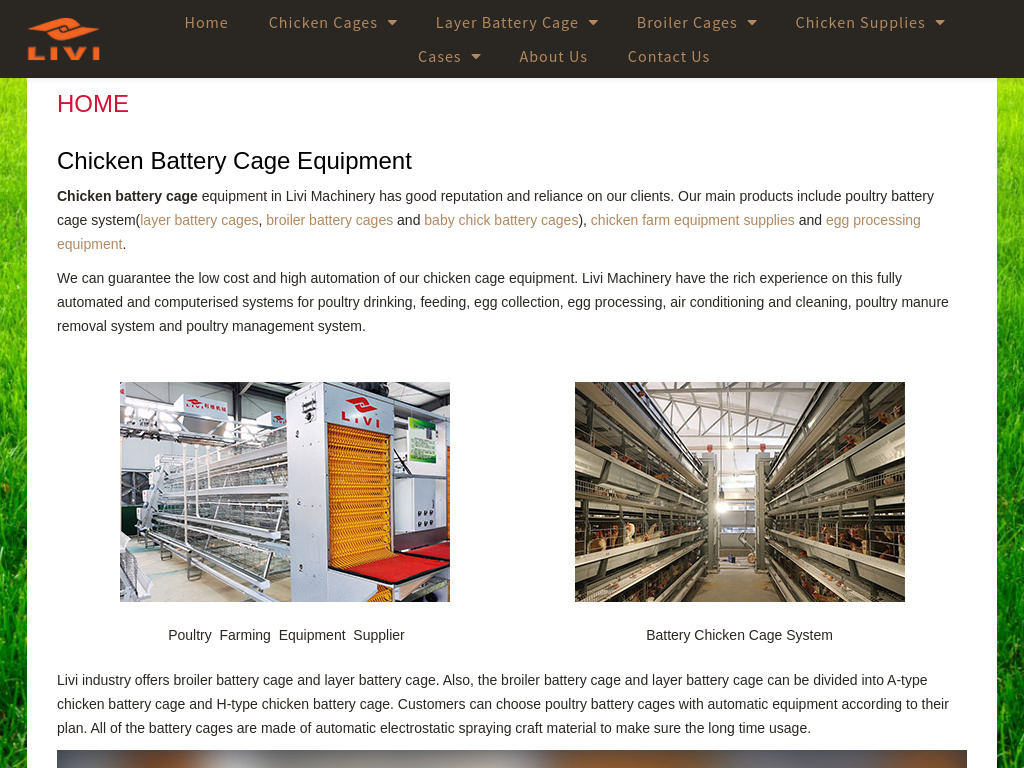Click the Livi logo in the header
The width and height of the screenshot is (1024, 768).
(64, 39)
